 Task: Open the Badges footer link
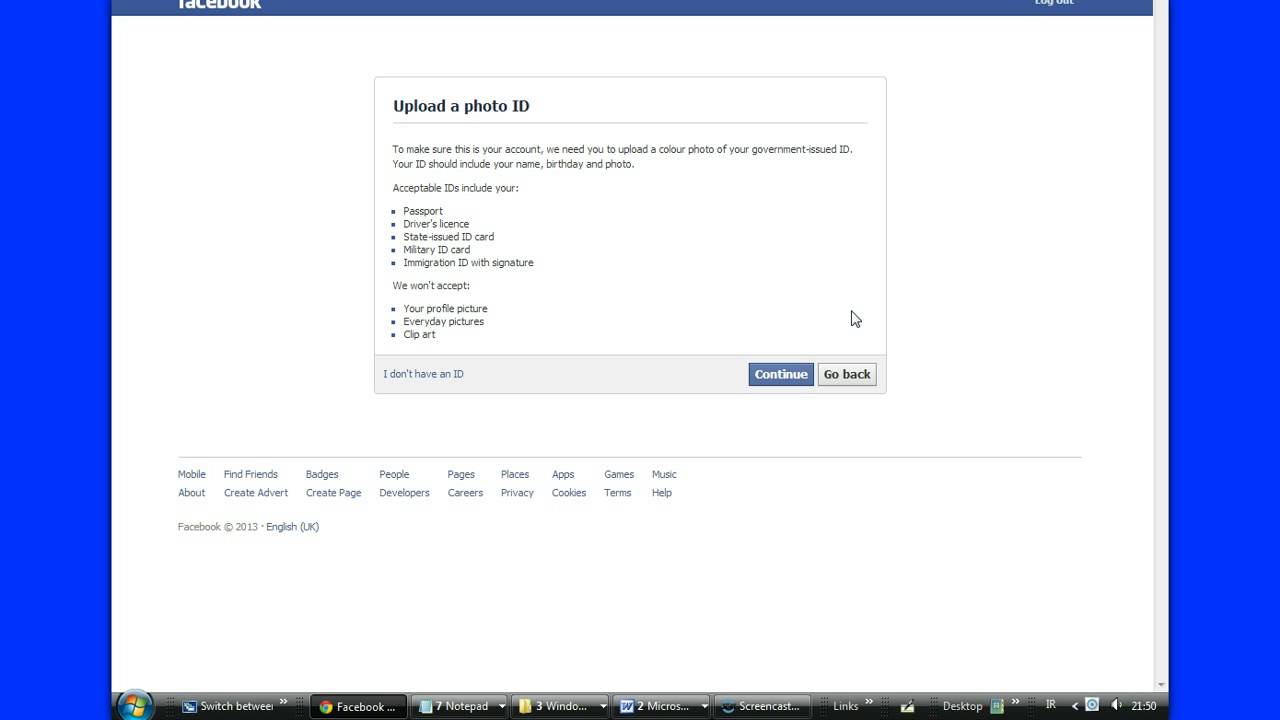coord(322,474)
